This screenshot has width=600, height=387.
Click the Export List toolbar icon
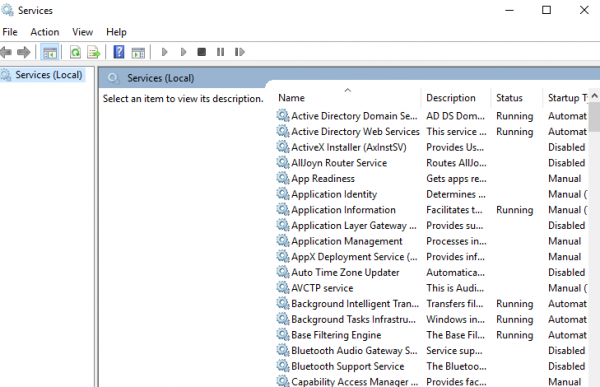[94, 52]
